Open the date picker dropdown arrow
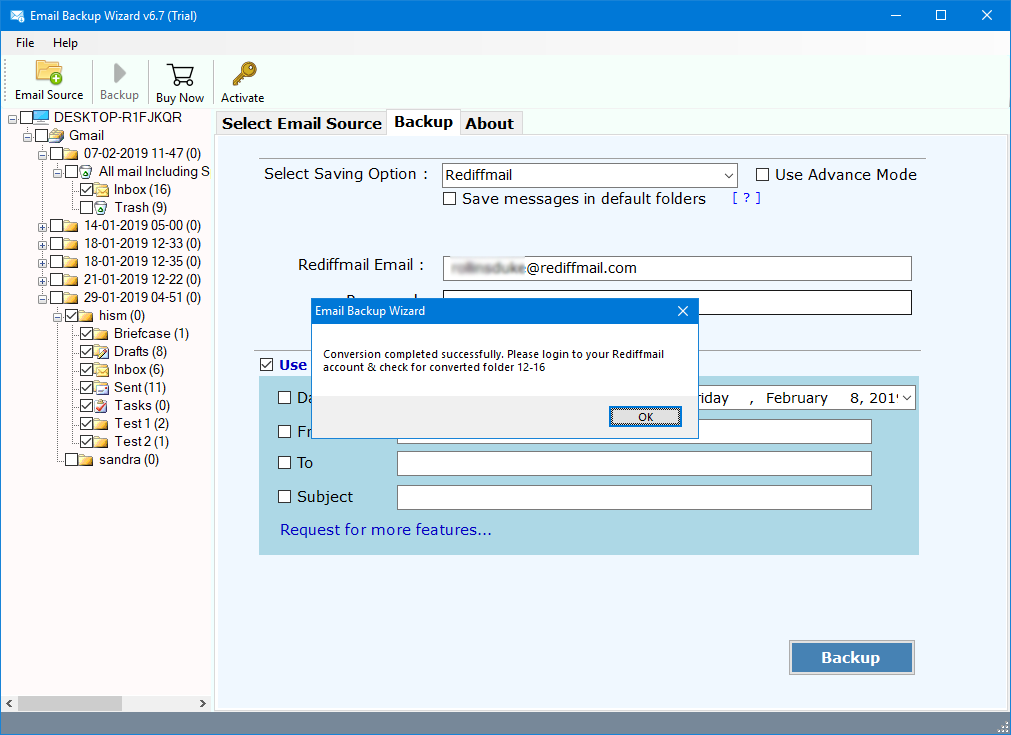 pos(907,398)
